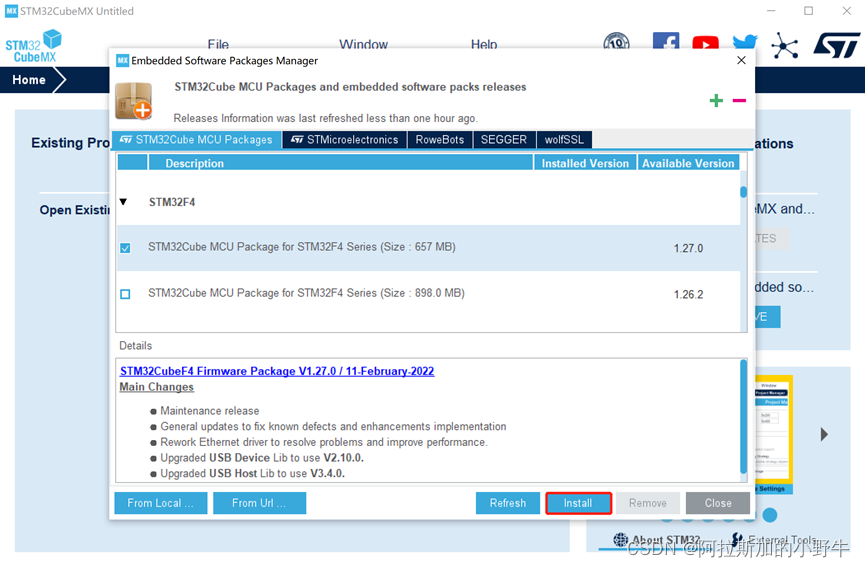Image resolution: width=865 pixels, height=567 pixels.
Task: Click the dialog's bottom Close button
Action: (x=718, y=503)
